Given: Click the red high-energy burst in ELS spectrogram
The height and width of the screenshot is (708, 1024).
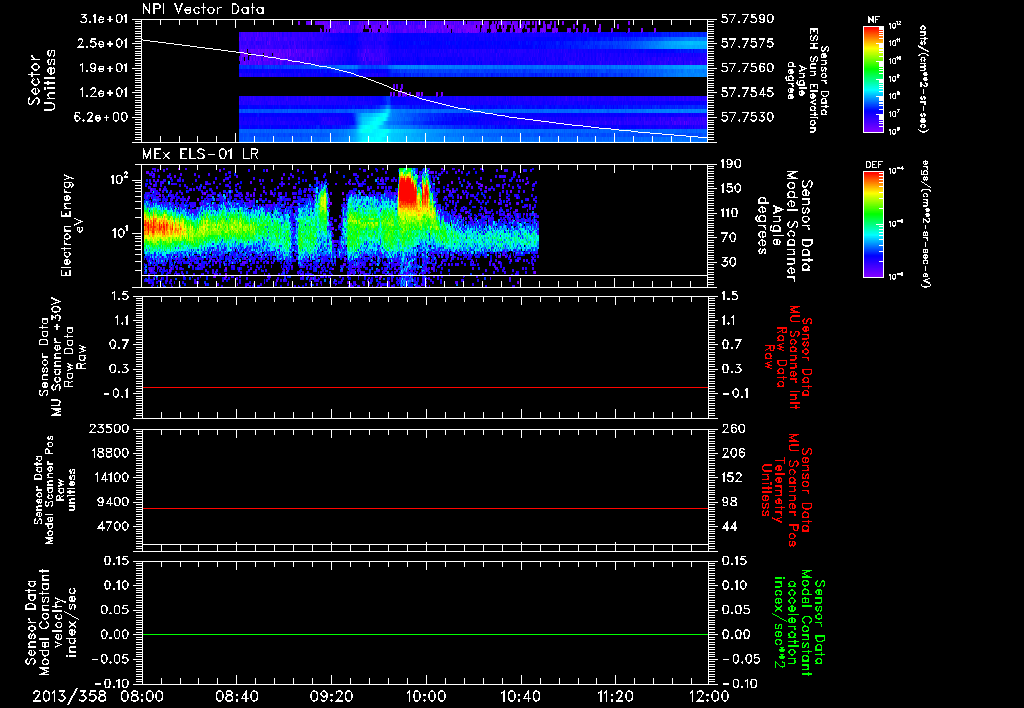Looking at the screenshot, I should 408,188.
